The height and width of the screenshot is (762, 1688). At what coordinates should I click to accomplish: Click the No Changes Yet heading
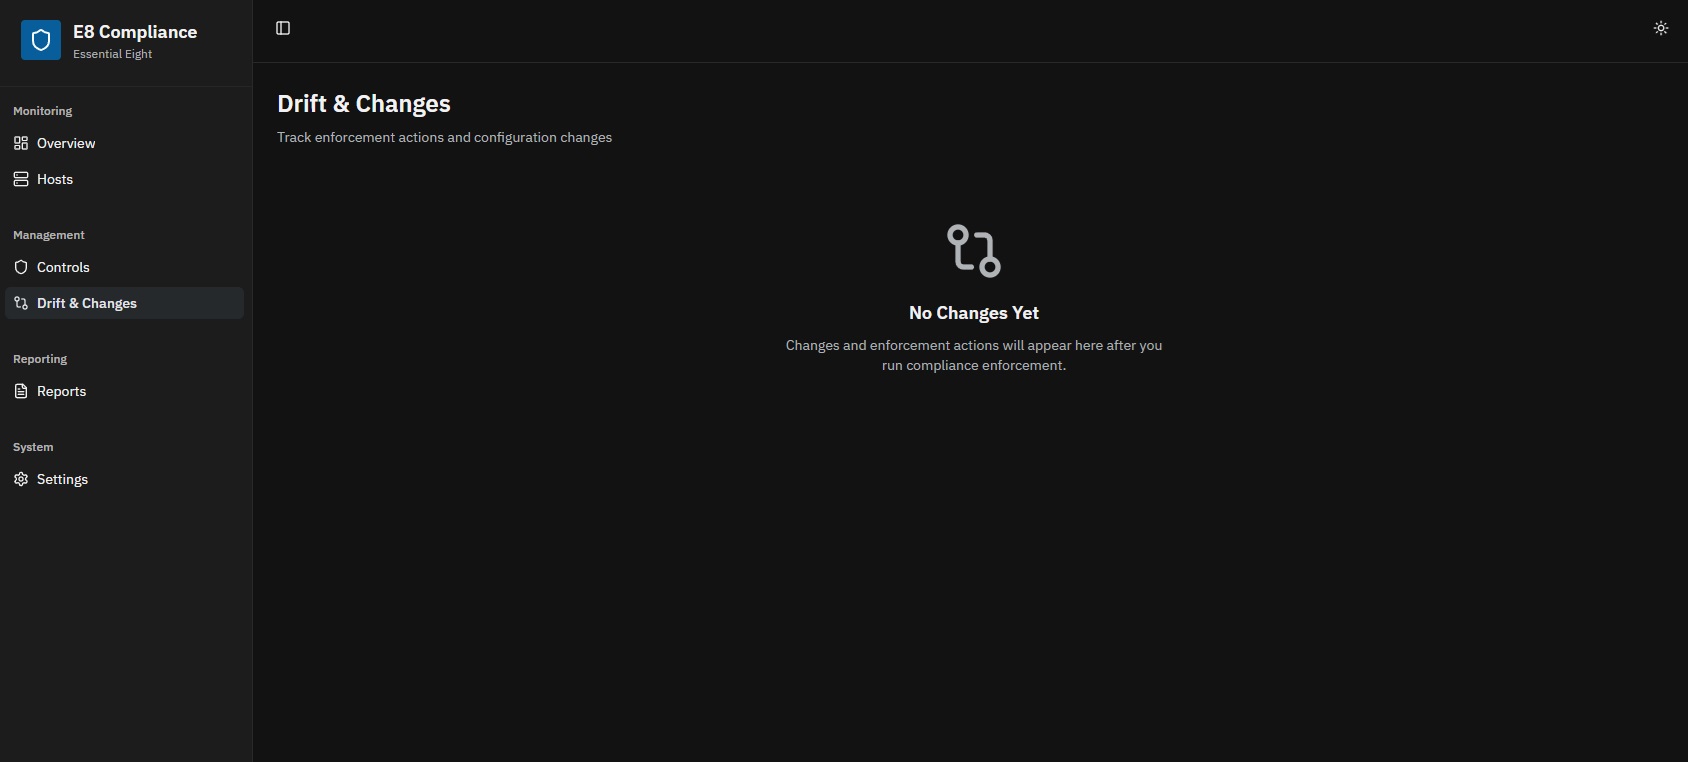[x=973, y=313]
